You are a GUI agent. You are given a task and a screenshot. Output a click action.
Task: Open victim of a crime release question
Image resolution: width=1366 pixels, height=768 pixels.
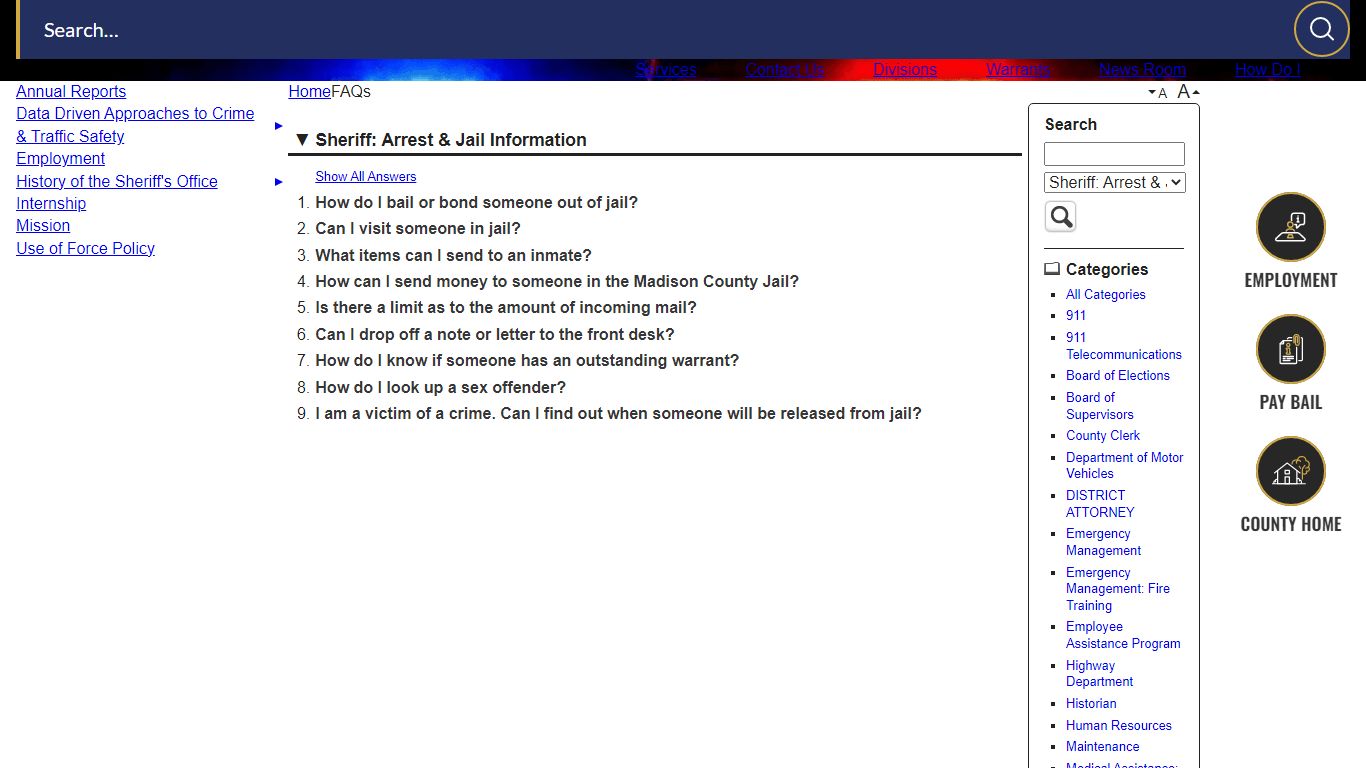point(618,414)
